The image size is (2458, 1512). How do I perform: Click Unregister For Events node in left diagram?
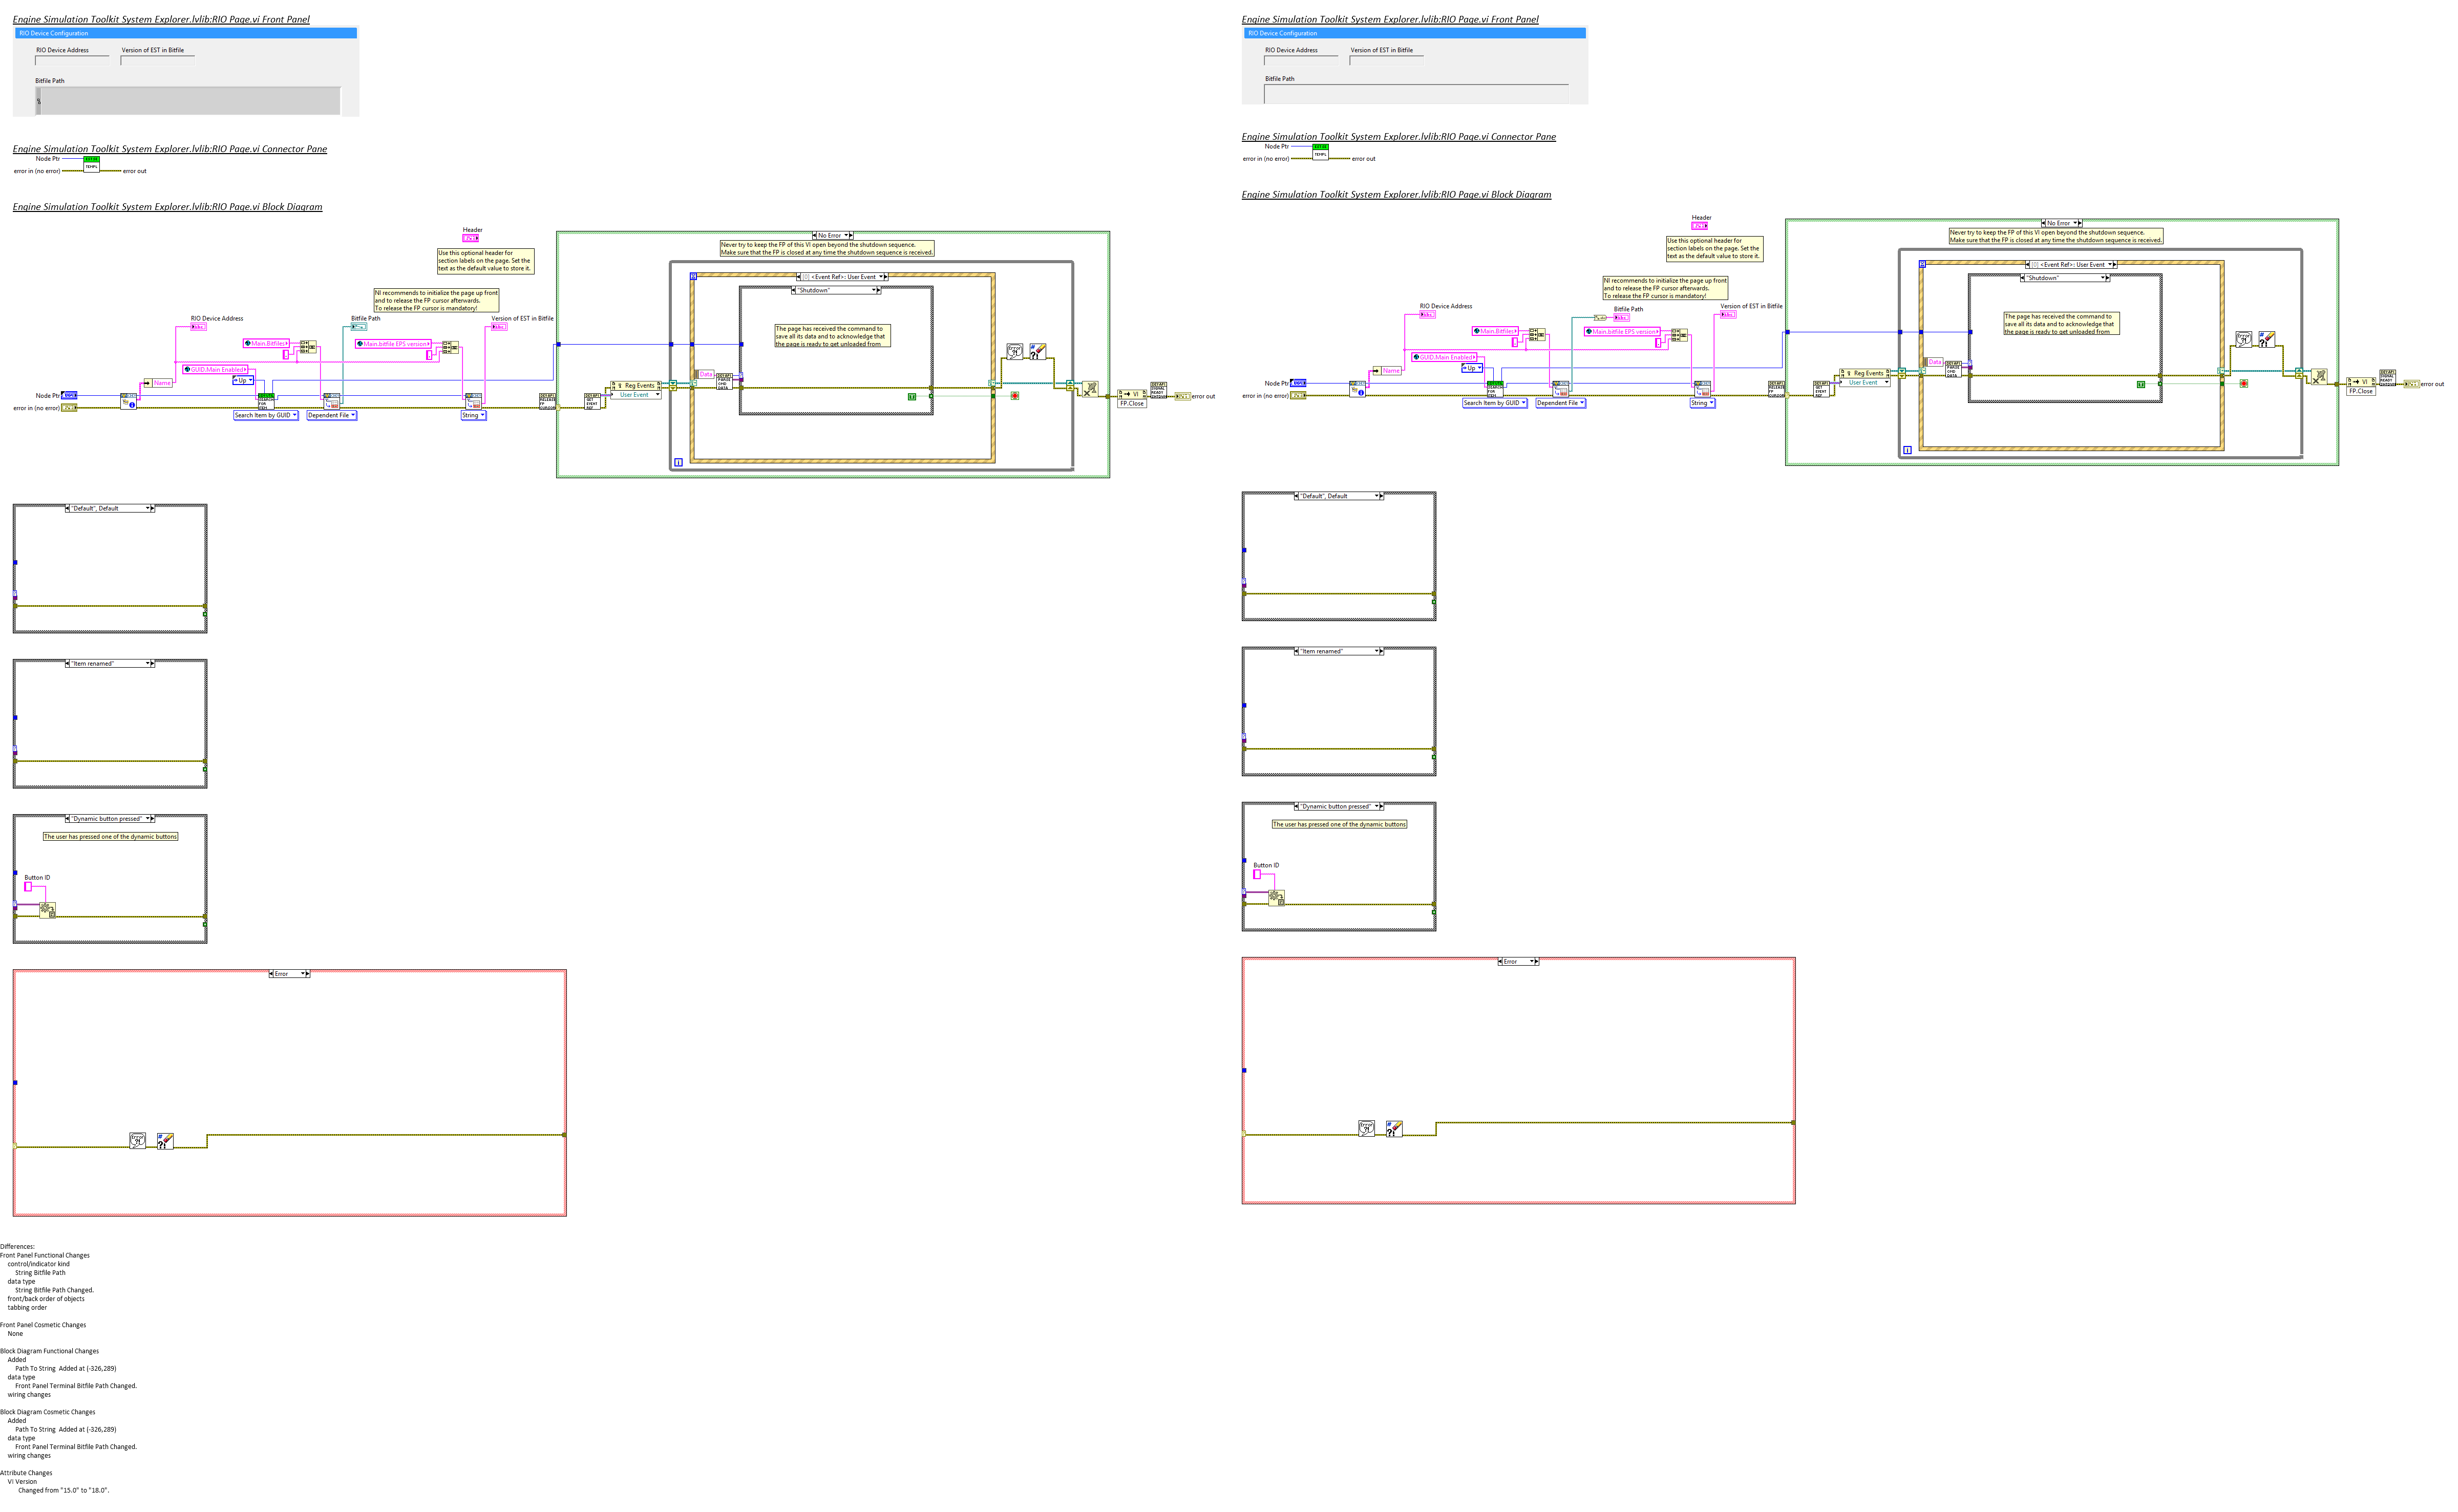click(x=1090, y=388)
